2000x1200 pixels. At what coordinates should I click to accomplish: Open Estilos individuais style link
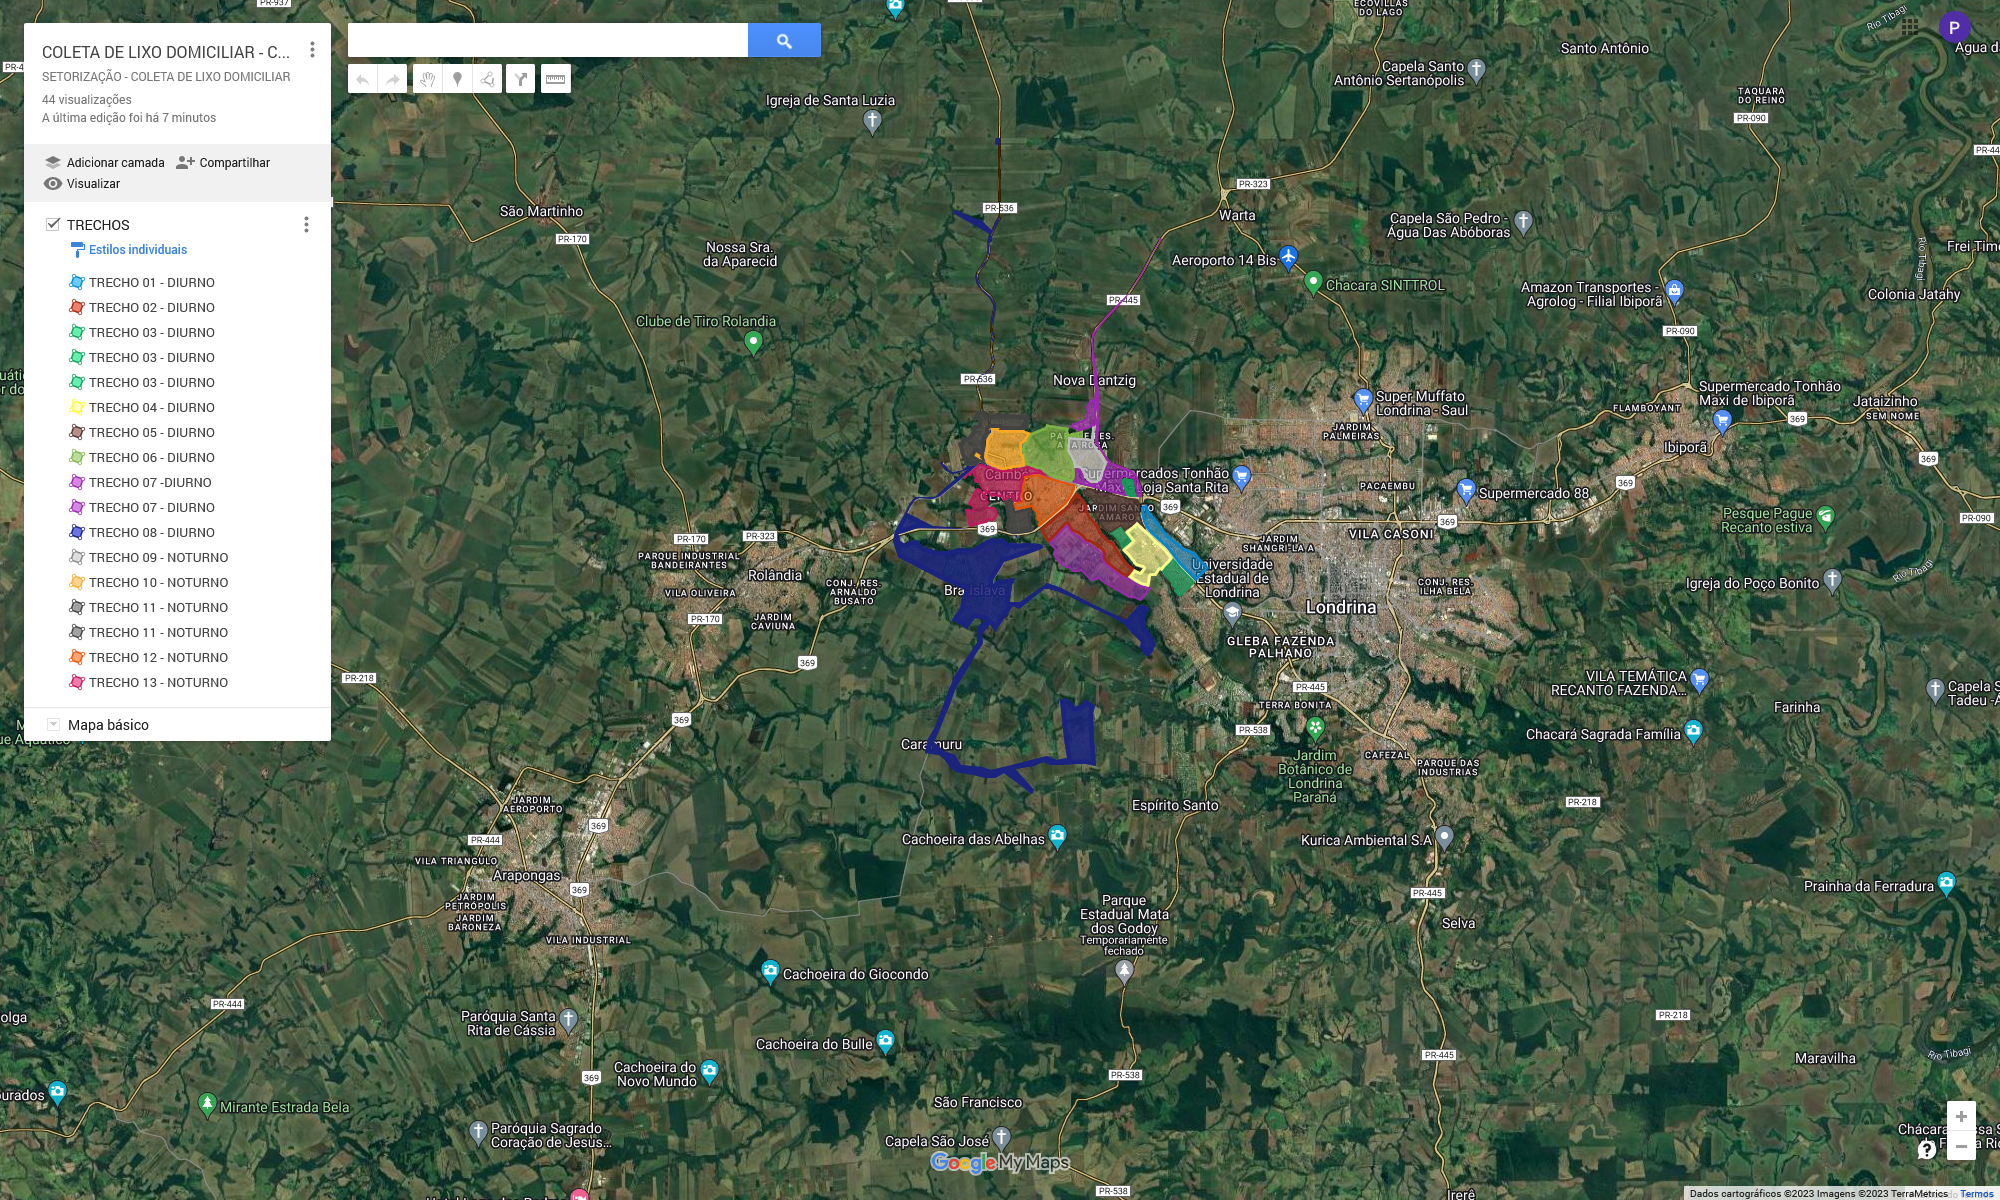[137, 250]
